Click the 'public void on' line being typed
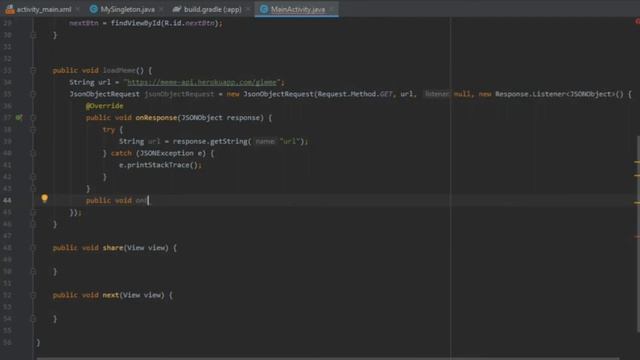 pyautogui.click(x=117, y=200)
